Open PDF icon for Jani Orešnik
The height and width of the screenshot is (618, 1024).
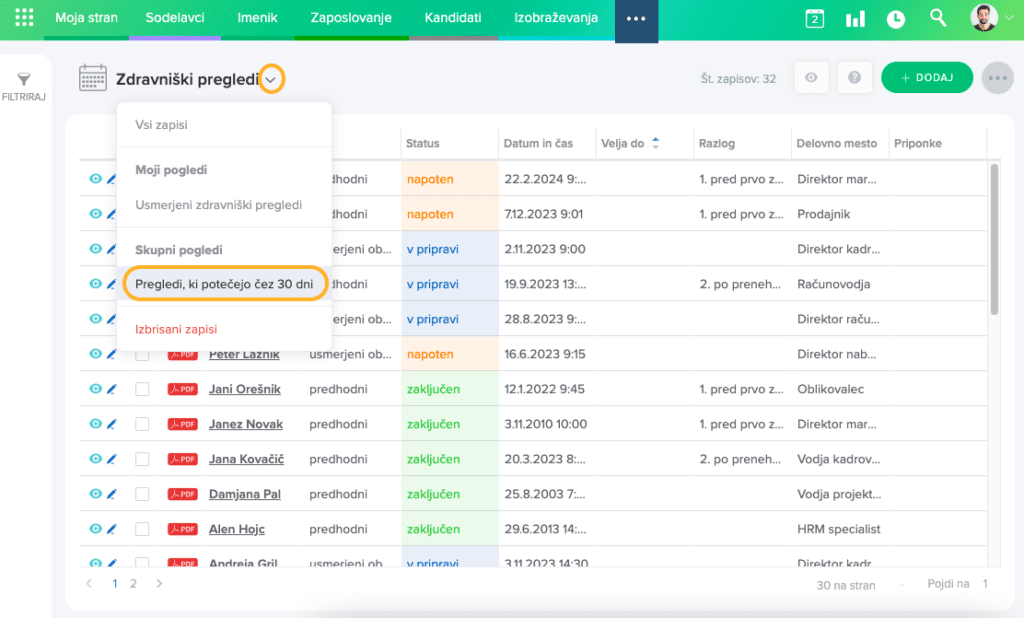[182, 389]
